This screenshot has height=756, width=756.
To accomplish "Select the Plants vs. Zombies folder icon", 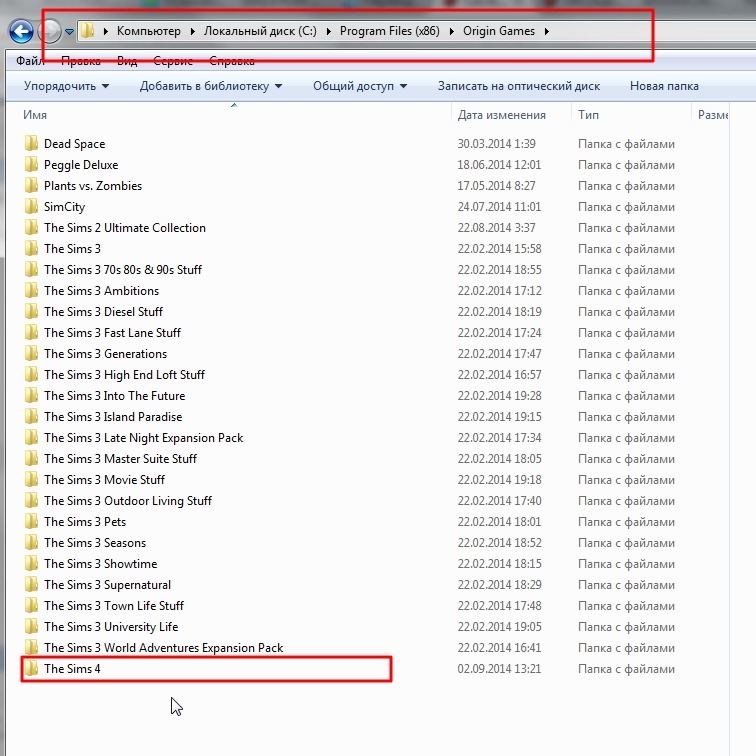I will click(31, 185).
